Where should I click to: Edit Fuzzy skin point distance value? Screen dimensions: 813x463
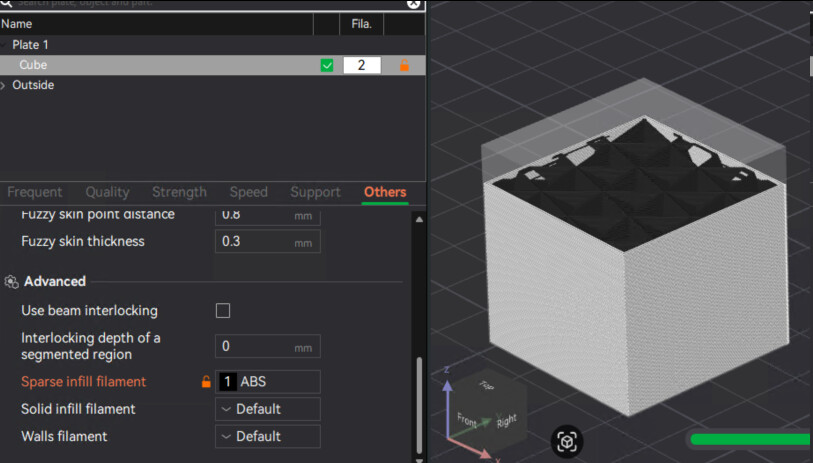click(x=268, y=216)
